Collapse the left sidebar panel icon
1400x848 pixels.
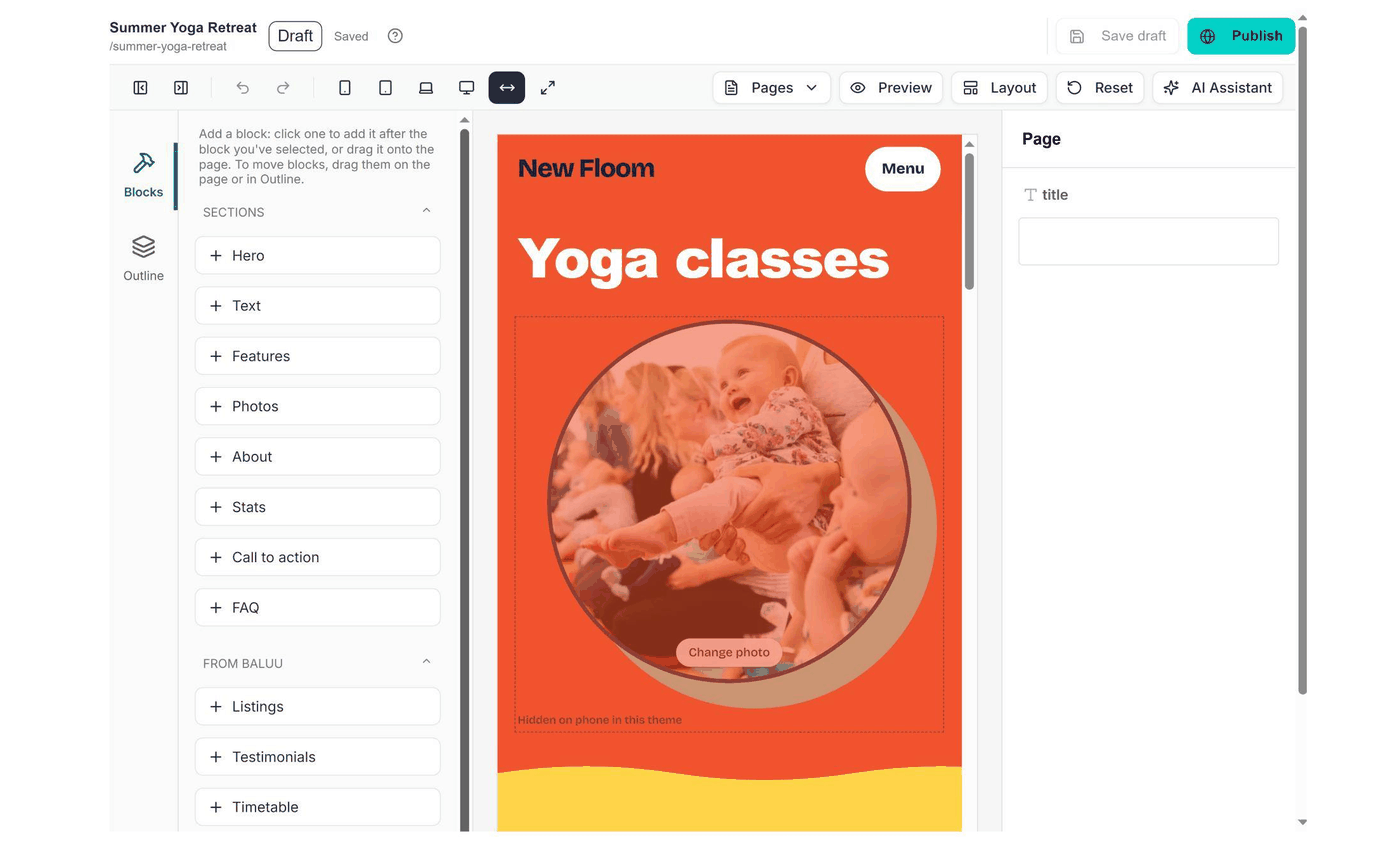[x=140, y=88]
